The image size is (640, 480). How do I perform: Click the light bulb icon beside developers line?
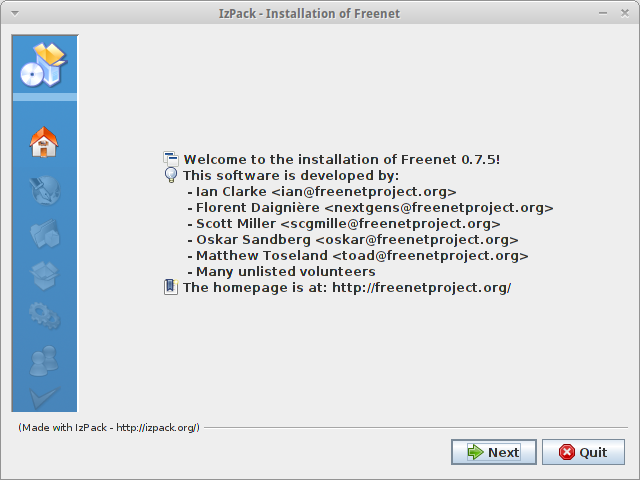click(x=171, y=175)
